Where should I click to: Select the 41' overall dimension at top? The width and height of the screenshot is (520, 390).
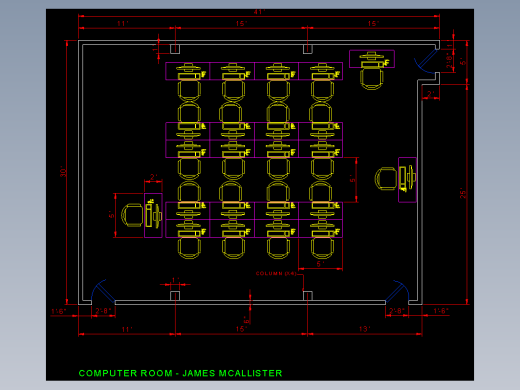pos(259,12)
